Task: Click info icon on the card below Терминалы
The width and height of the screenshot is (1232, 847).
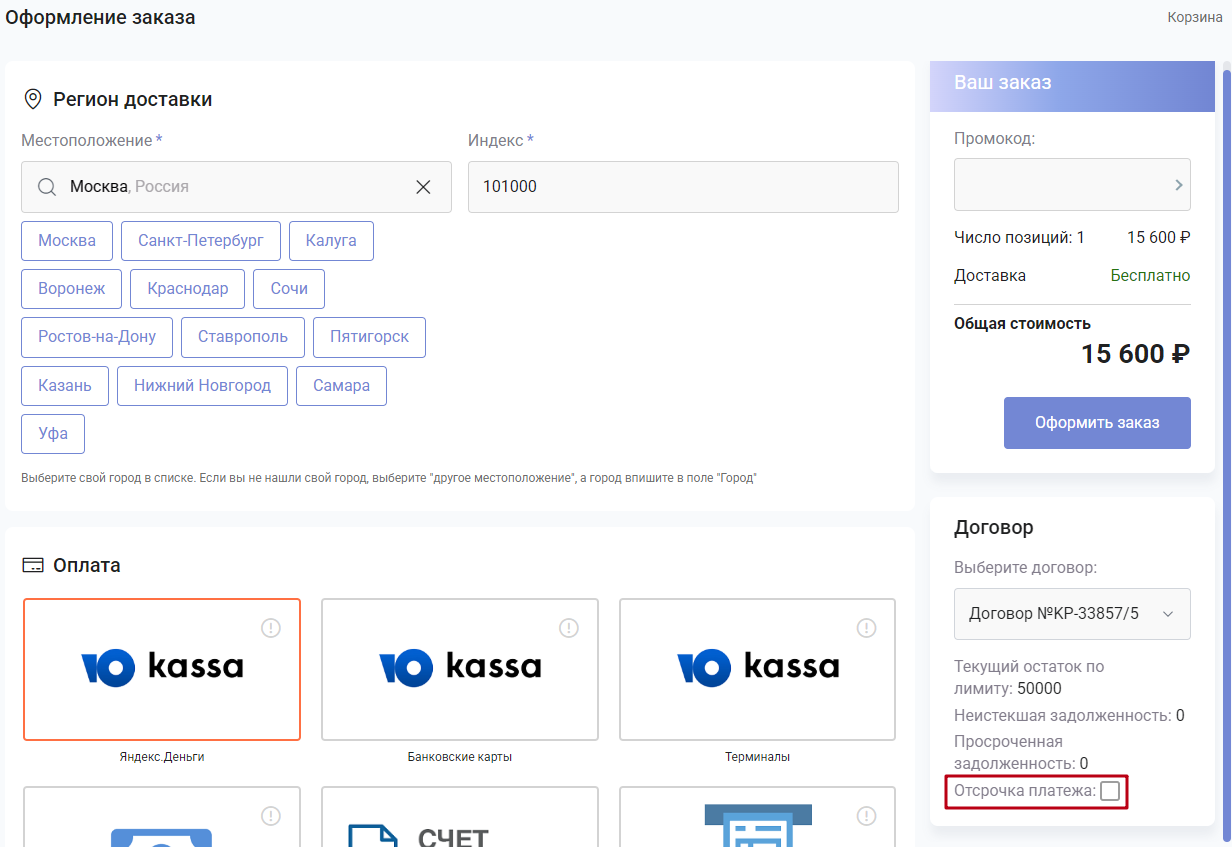Action: (x=866, y=816)
